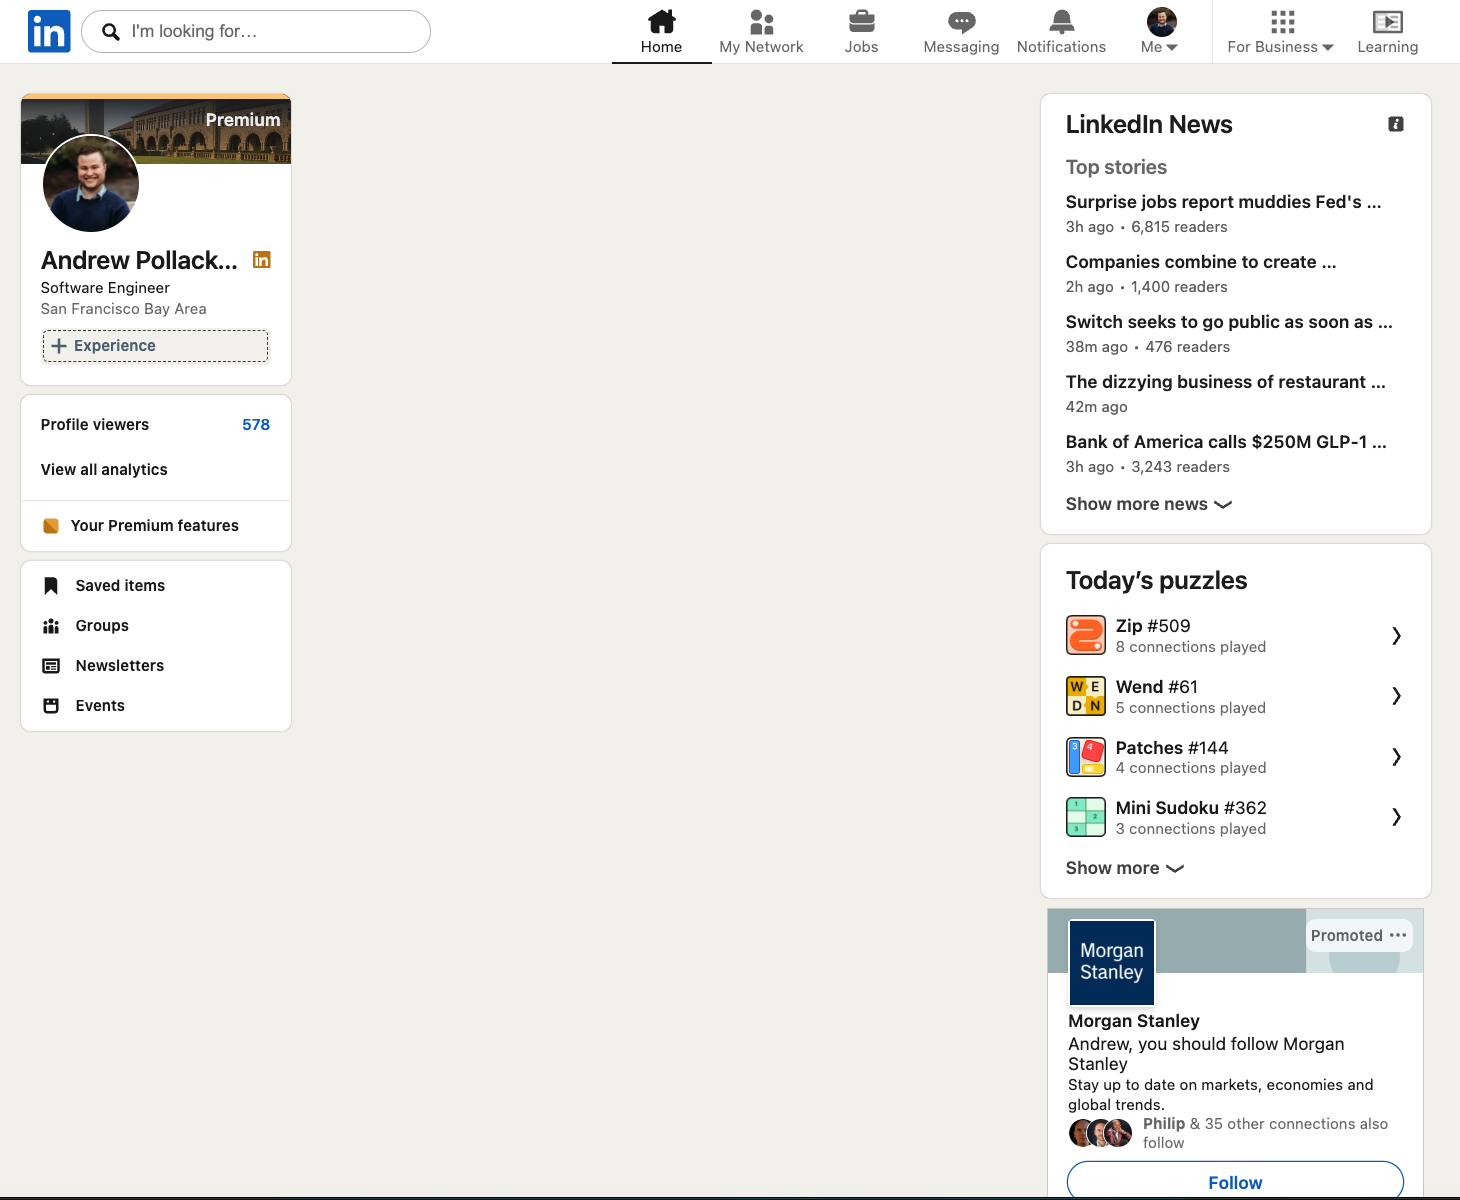
Task: Open Mini Sudoku #362 via its chevron
Action: tap(1397, 817)
